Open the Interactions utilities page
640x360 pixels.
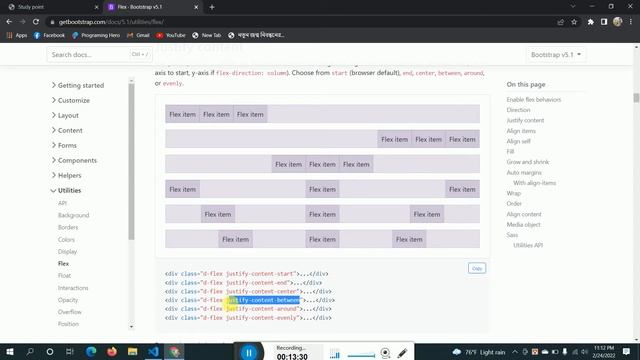click(73, 288)
